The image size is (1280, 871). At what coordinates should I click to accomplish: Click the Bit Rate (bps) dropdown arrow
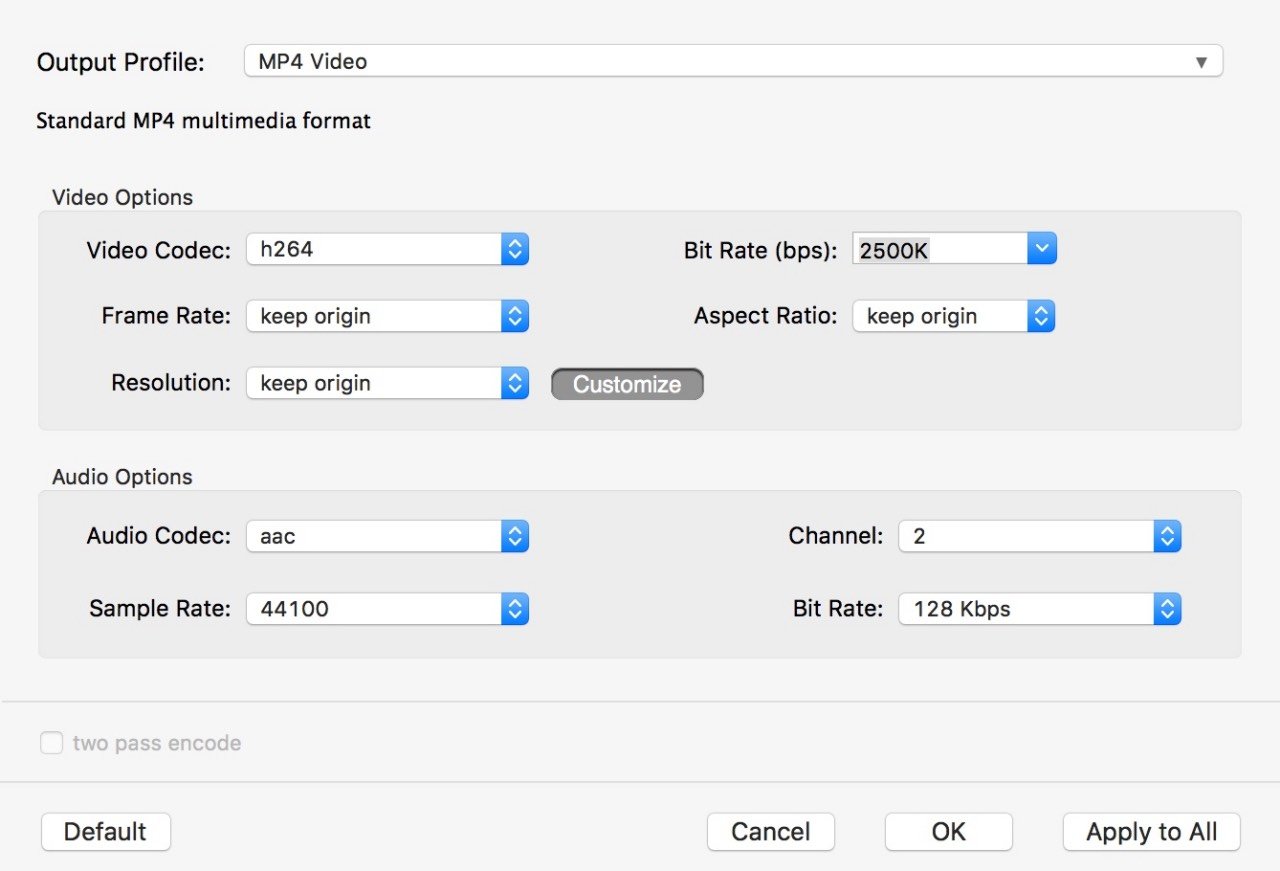pyautogui.click(x=1042, y=250)
